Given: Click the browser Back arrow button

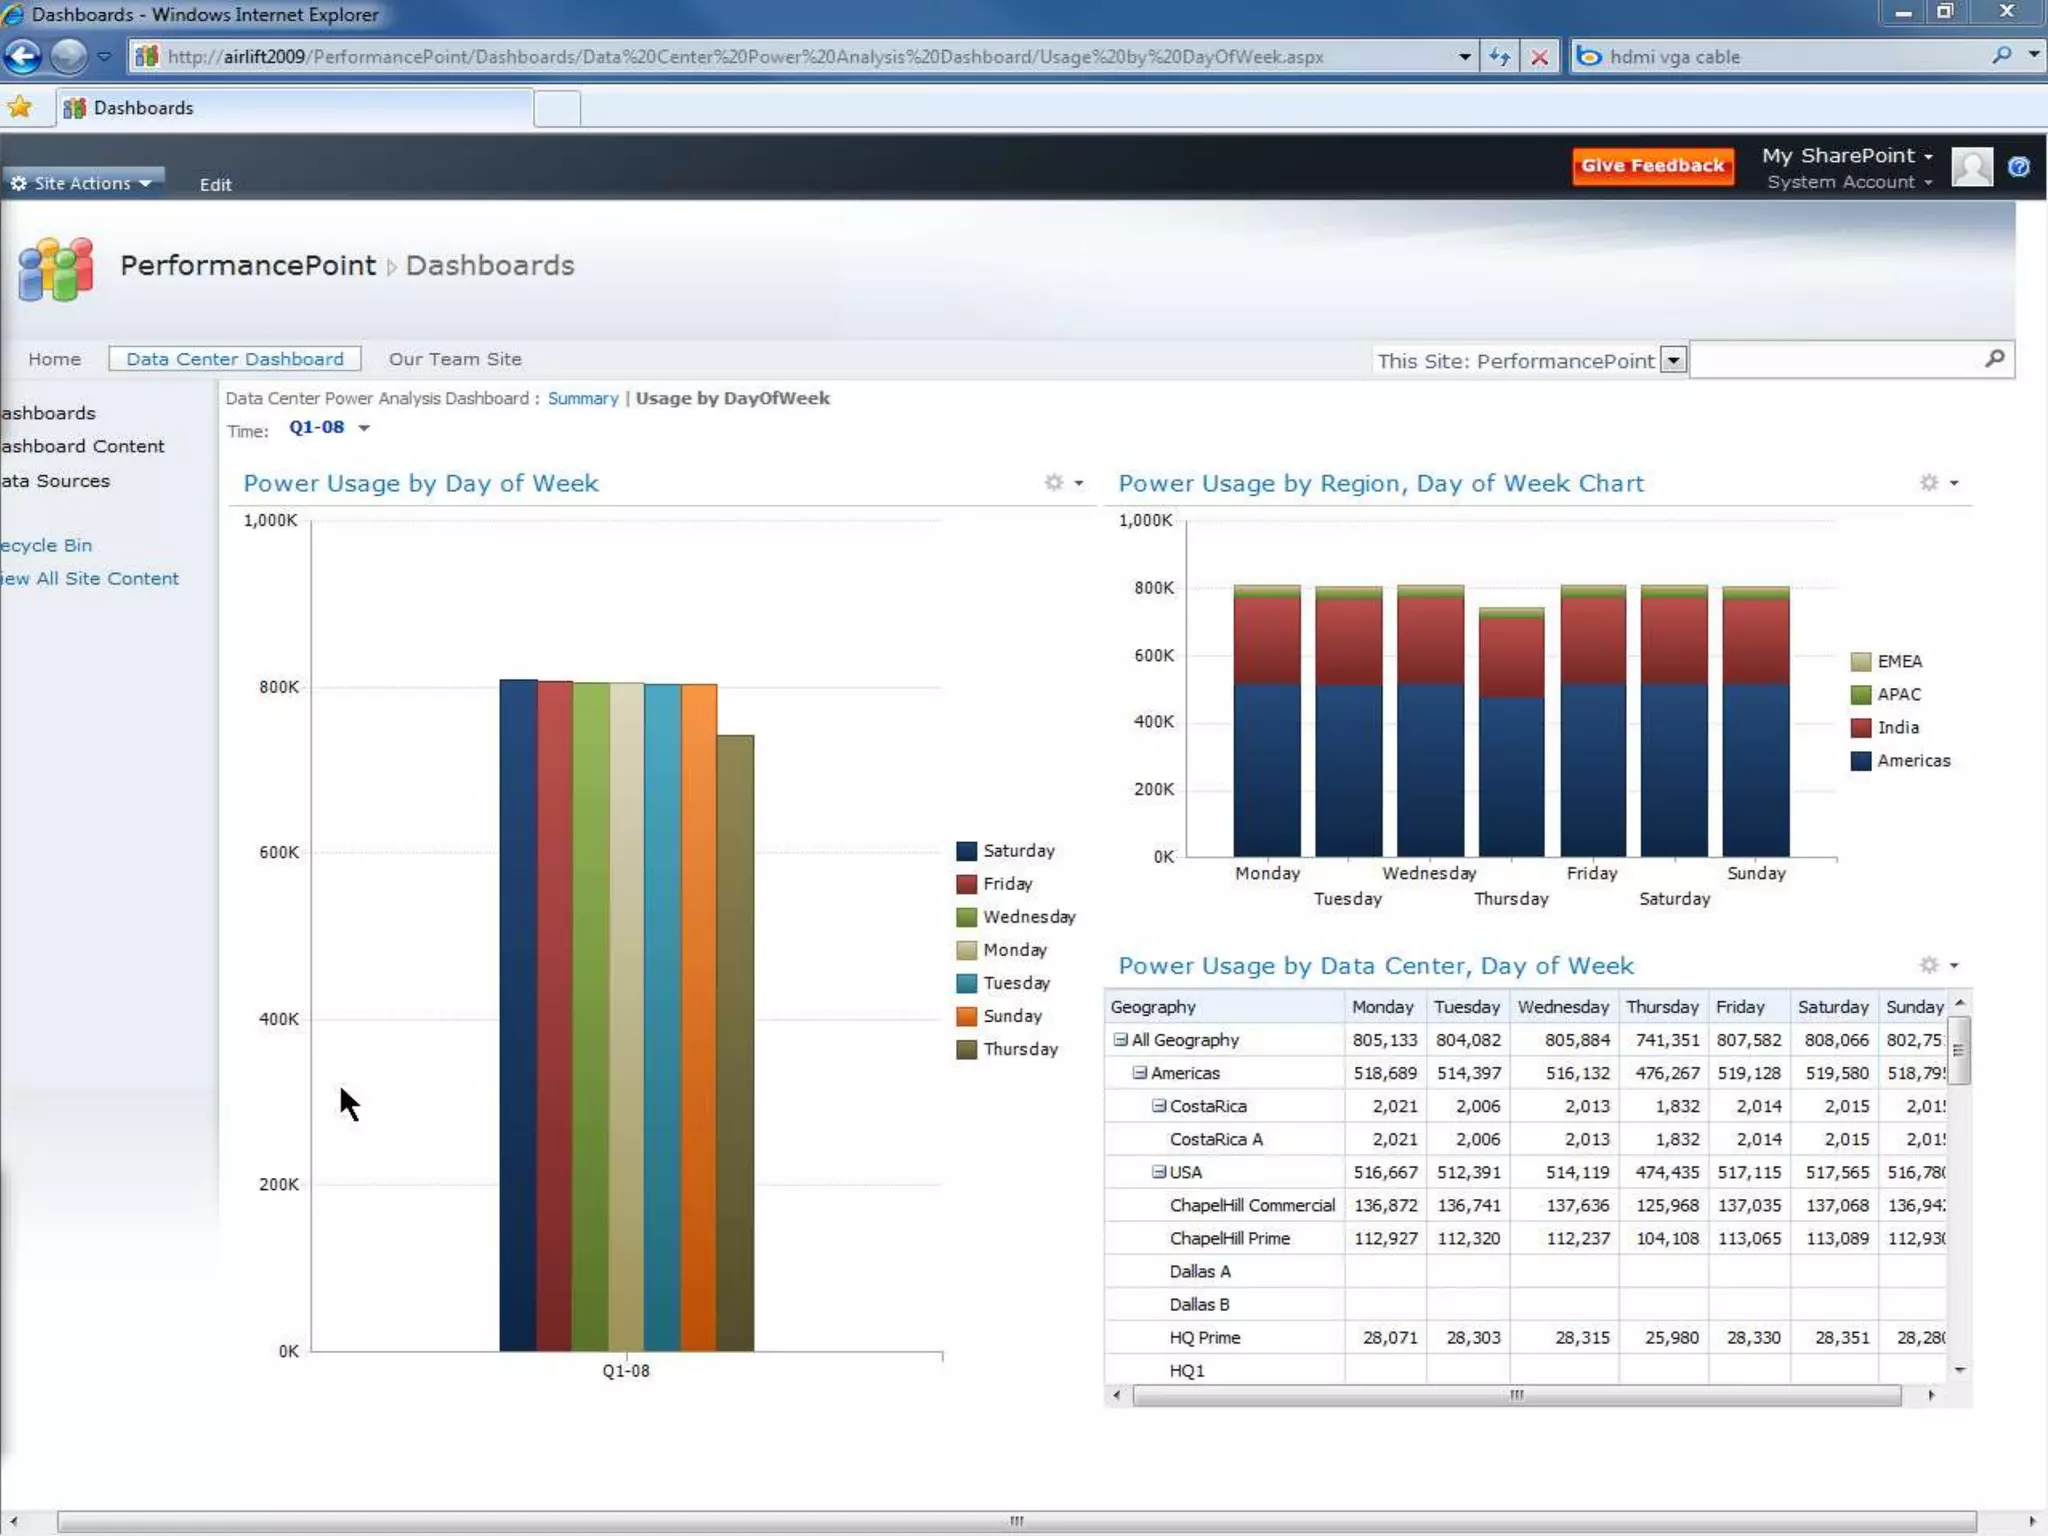Looking at the screenshot, I should [23, 56].
